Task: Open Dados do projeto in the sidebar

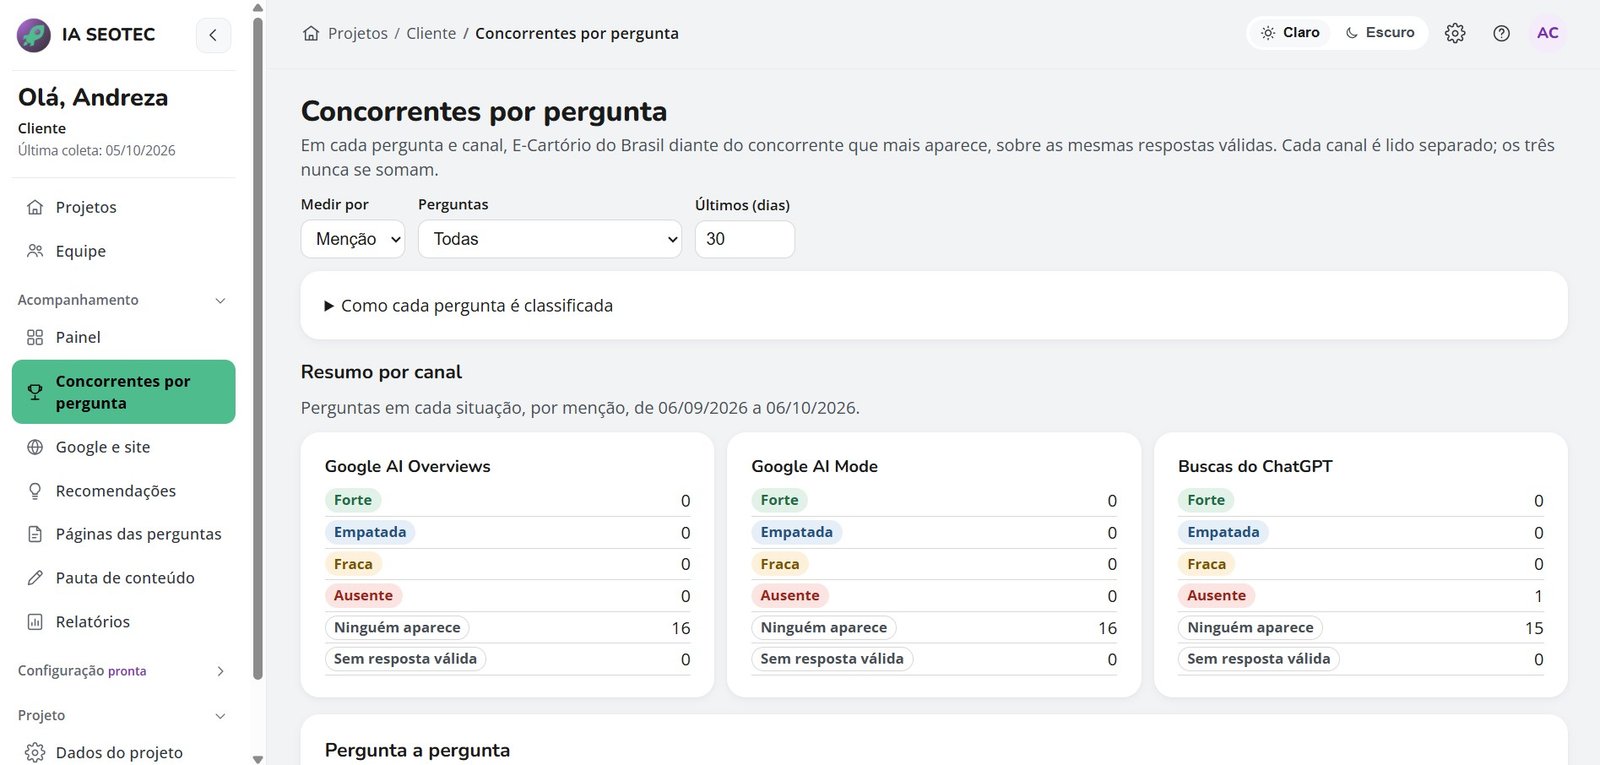Action: tap(124, 752)
